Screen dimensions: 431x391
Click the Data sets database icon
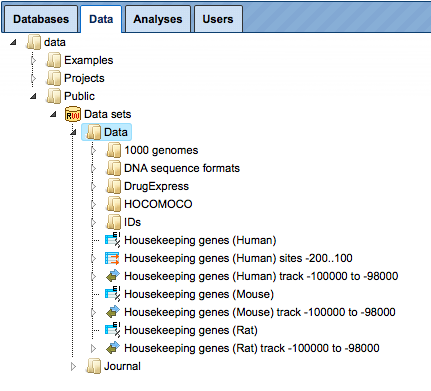coord(73,114)
